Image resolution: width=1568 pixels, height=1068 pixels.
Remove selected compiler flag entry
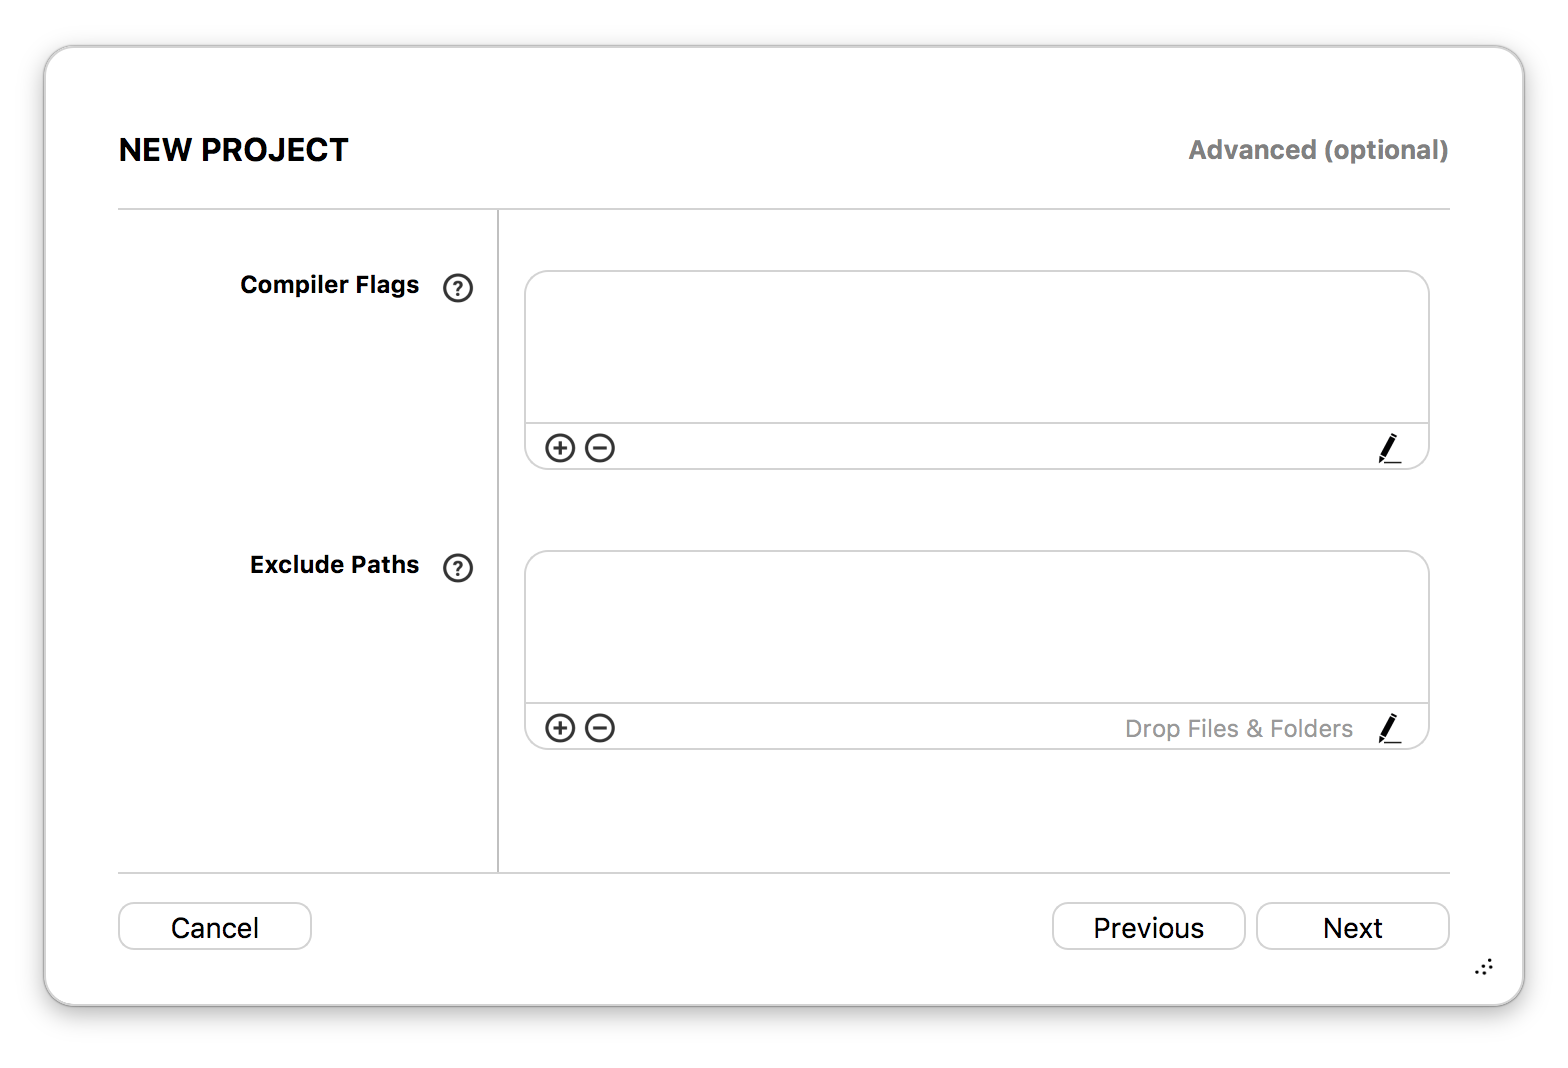coord(600,448)
